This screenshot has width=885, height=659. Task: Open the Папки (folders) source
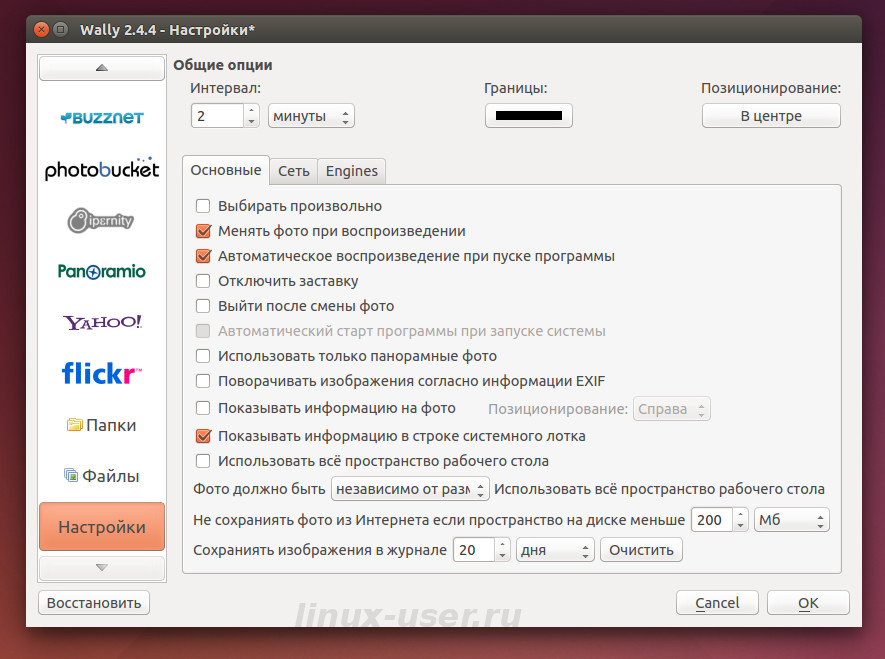click(101, 424)
